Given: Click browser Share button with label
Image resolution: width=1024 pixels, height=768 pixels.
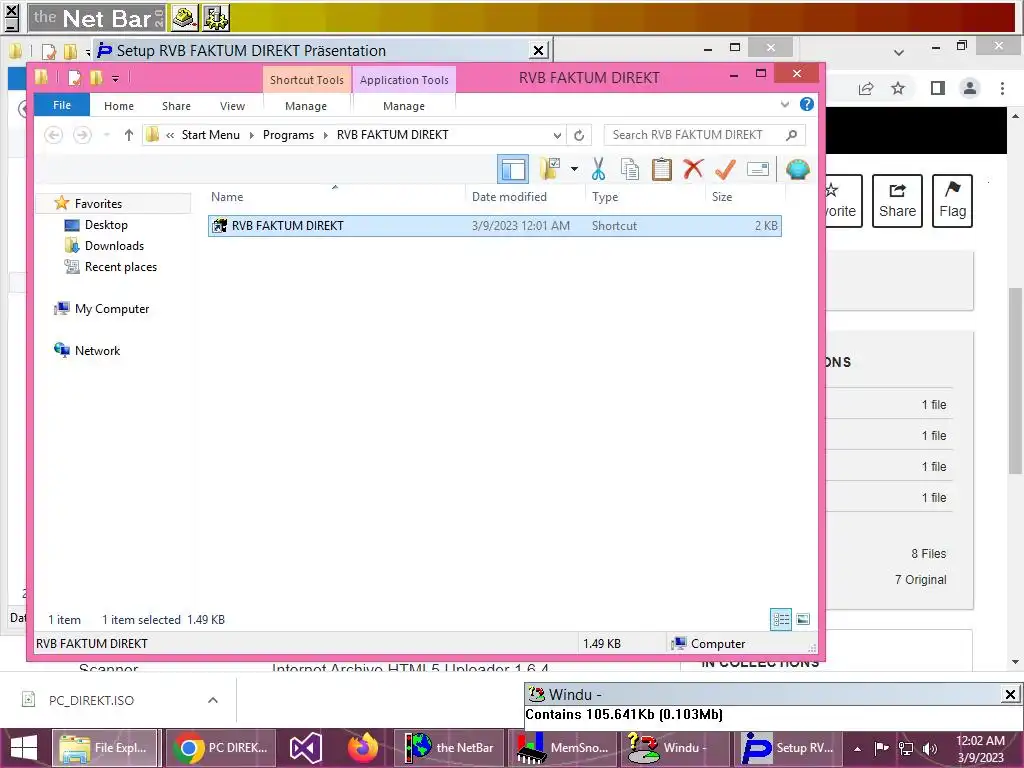Looking at the screenshot, I should coord(897,200).
